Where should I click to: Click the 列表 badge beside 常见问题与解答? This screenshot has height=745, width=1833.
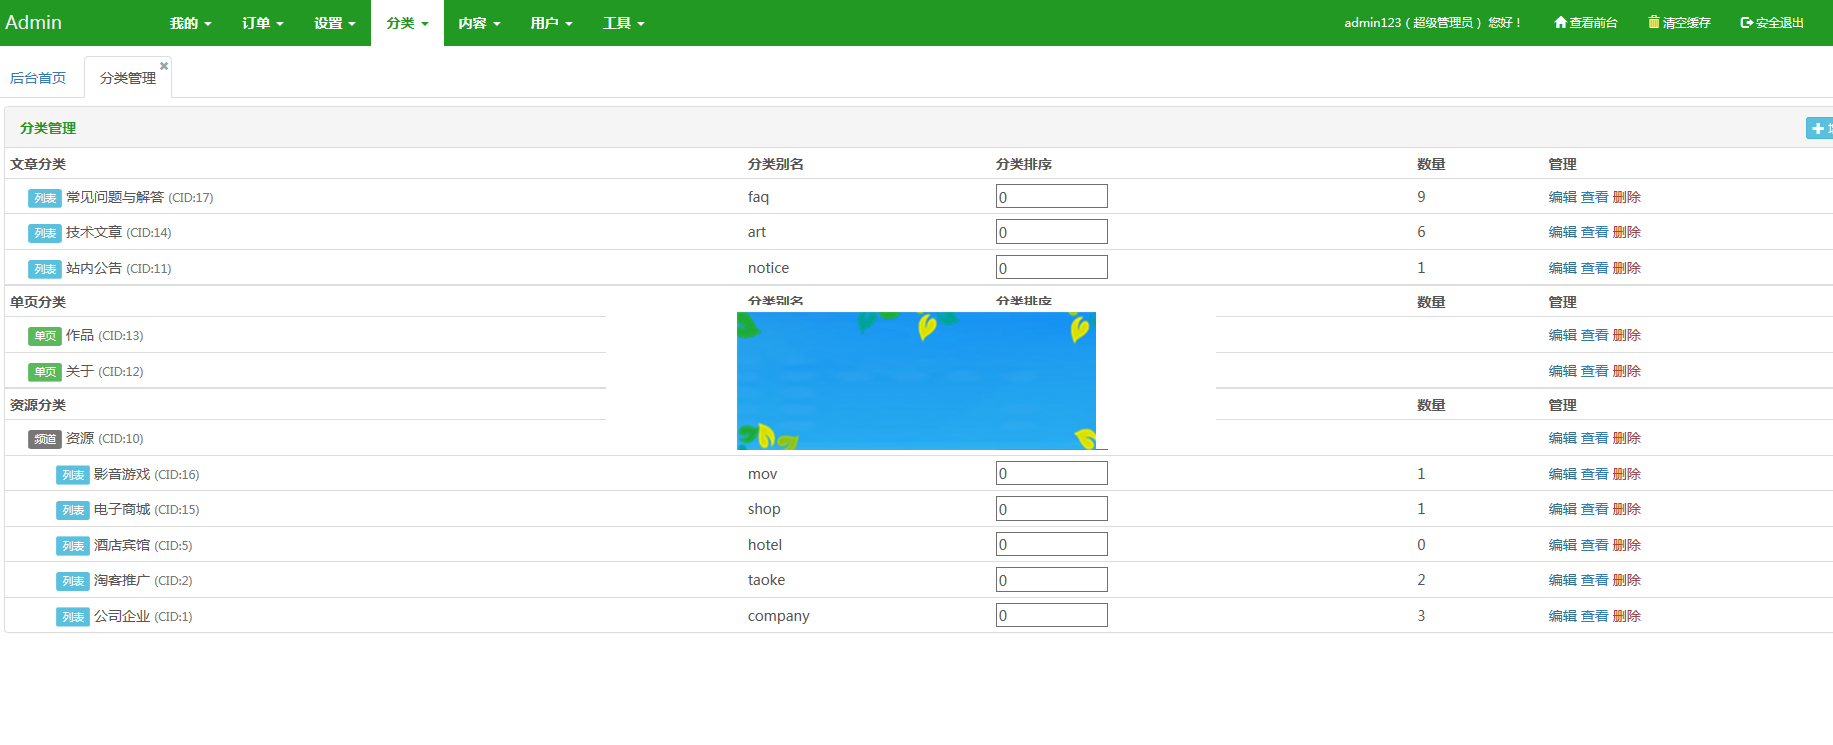pos(45,198)
